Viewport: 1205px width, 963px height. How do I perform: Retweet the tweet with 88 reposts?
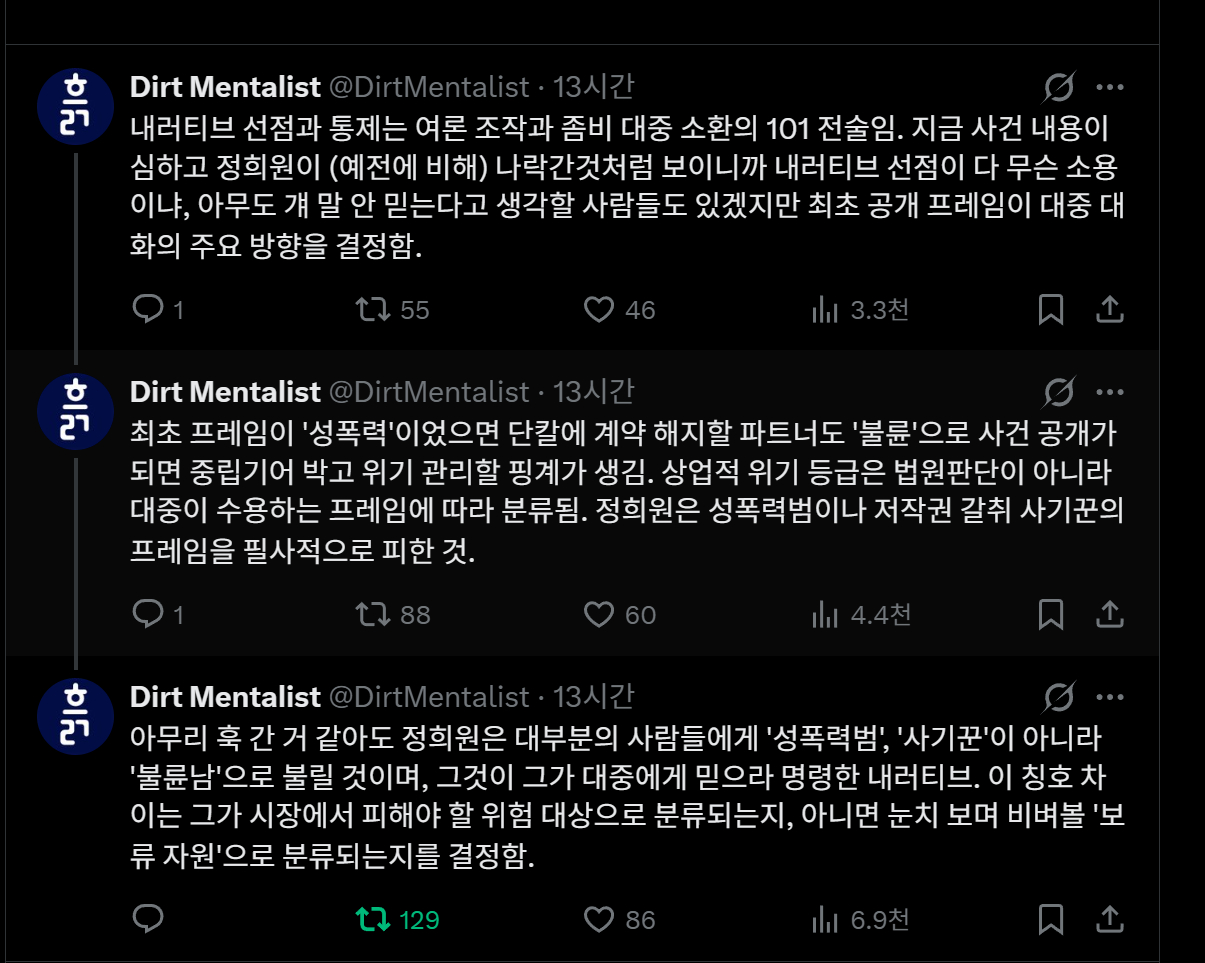point(374,614)
